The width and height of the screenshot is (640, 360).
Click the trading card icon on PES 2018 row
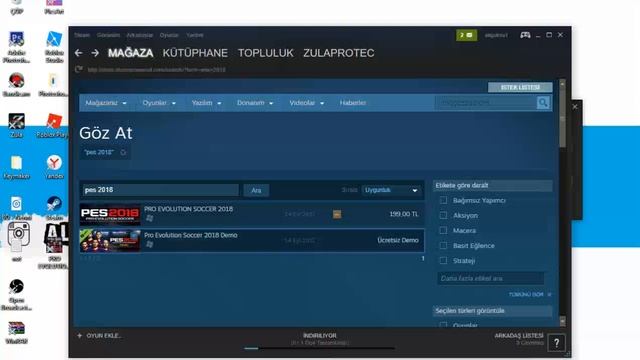pos(337,214)
